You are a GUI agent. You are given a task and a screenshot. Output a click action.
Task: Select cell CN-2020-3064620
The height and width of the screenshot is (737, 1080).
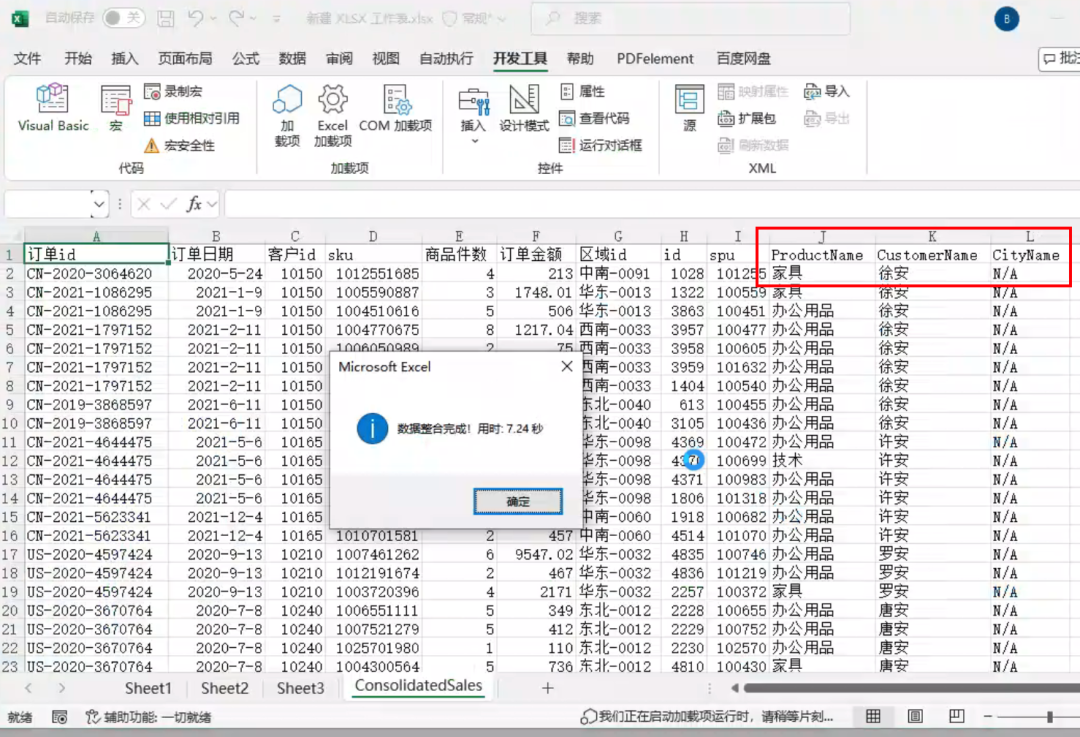point(96,273)
